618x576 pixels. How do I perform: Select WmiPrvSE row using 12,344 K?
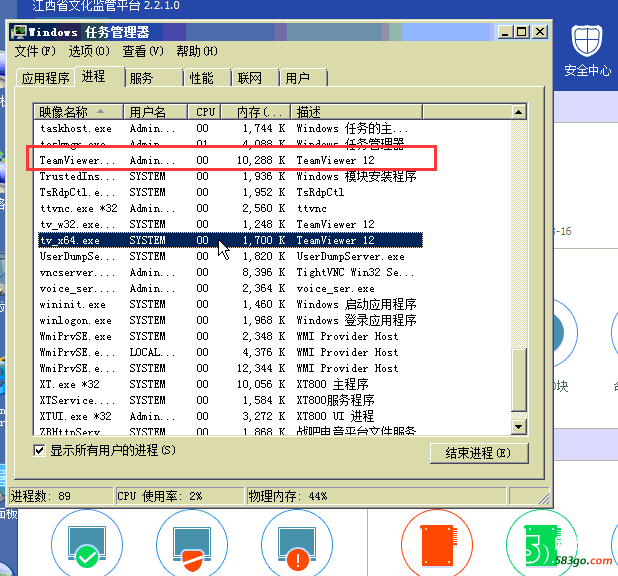click(x=230, y=368)
